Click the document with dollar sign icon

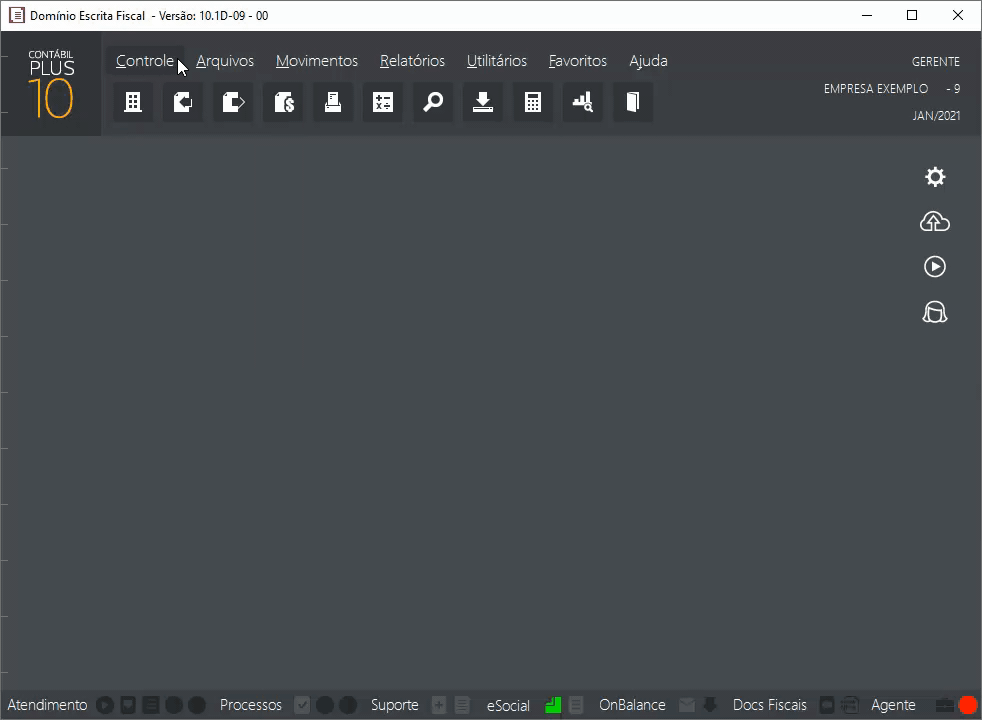click(283, 102)
